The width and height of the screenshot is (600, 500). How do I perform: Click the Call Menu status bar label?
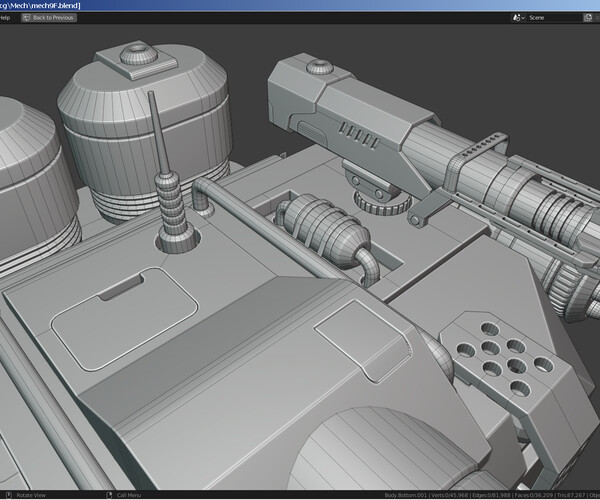click(129, 495)
